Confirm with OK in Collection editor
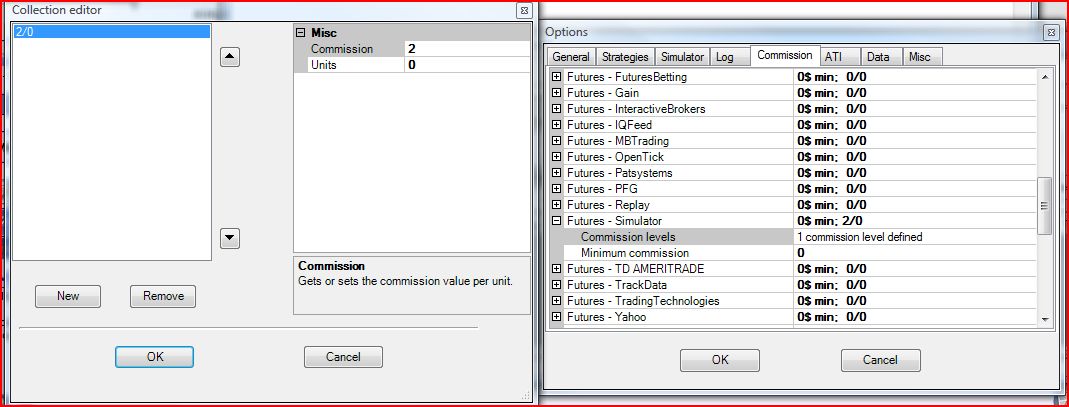The height and width of the screenshot is (407, 1069). point(154,357)
